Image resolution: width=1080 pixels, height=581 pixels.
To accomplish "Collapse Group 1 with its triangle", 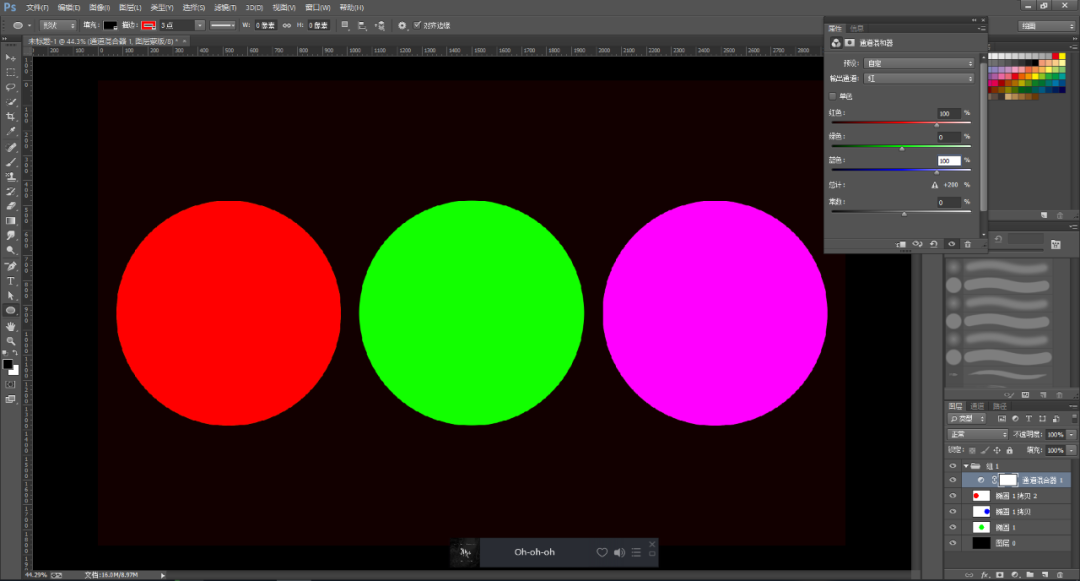I will point(966,466).
